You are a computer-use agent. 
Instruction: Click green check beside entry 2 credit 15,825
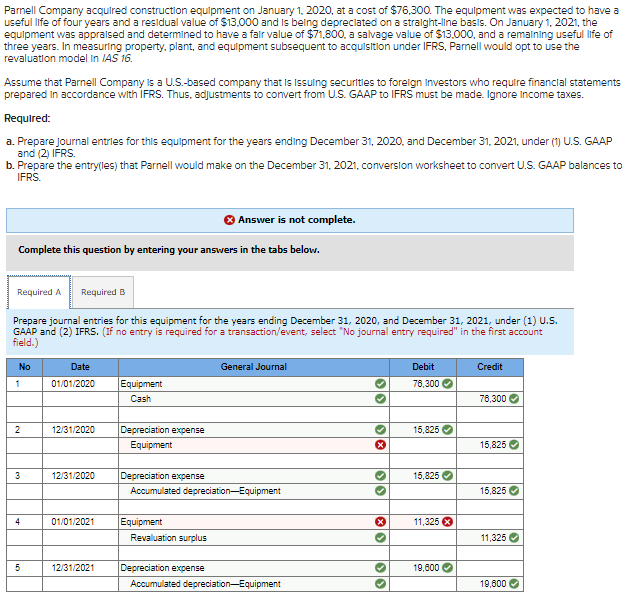click(514, 445)
